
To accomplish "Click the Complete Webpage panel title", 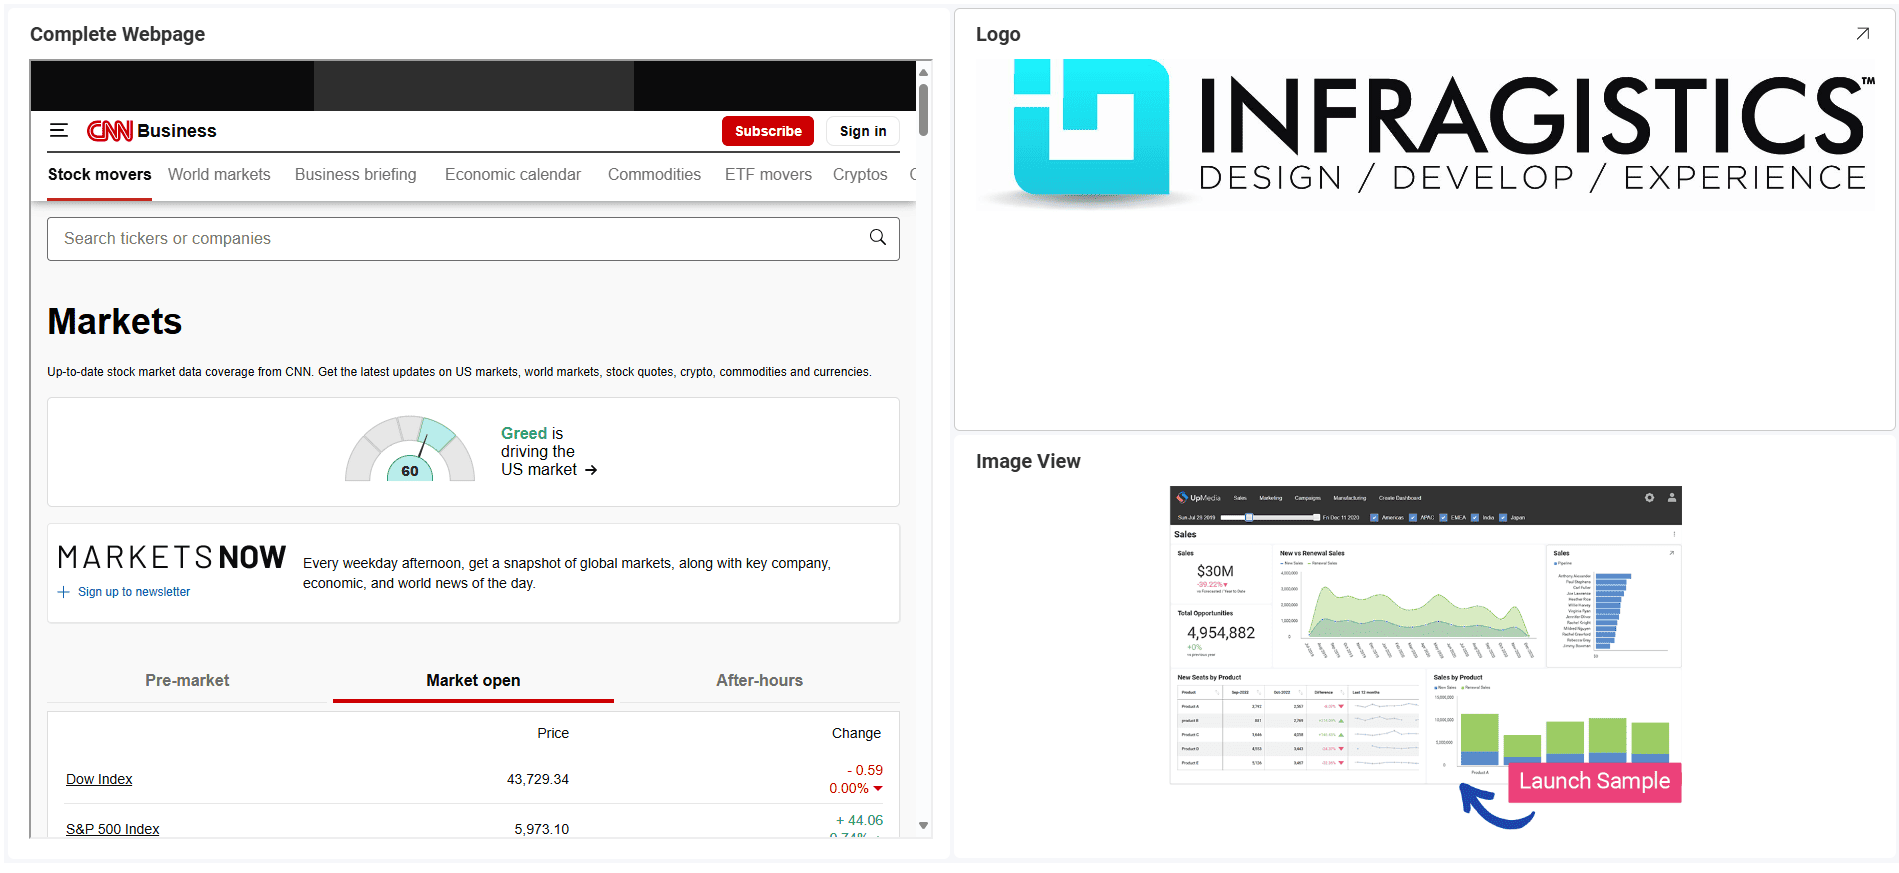I will (x=117, y=34).
